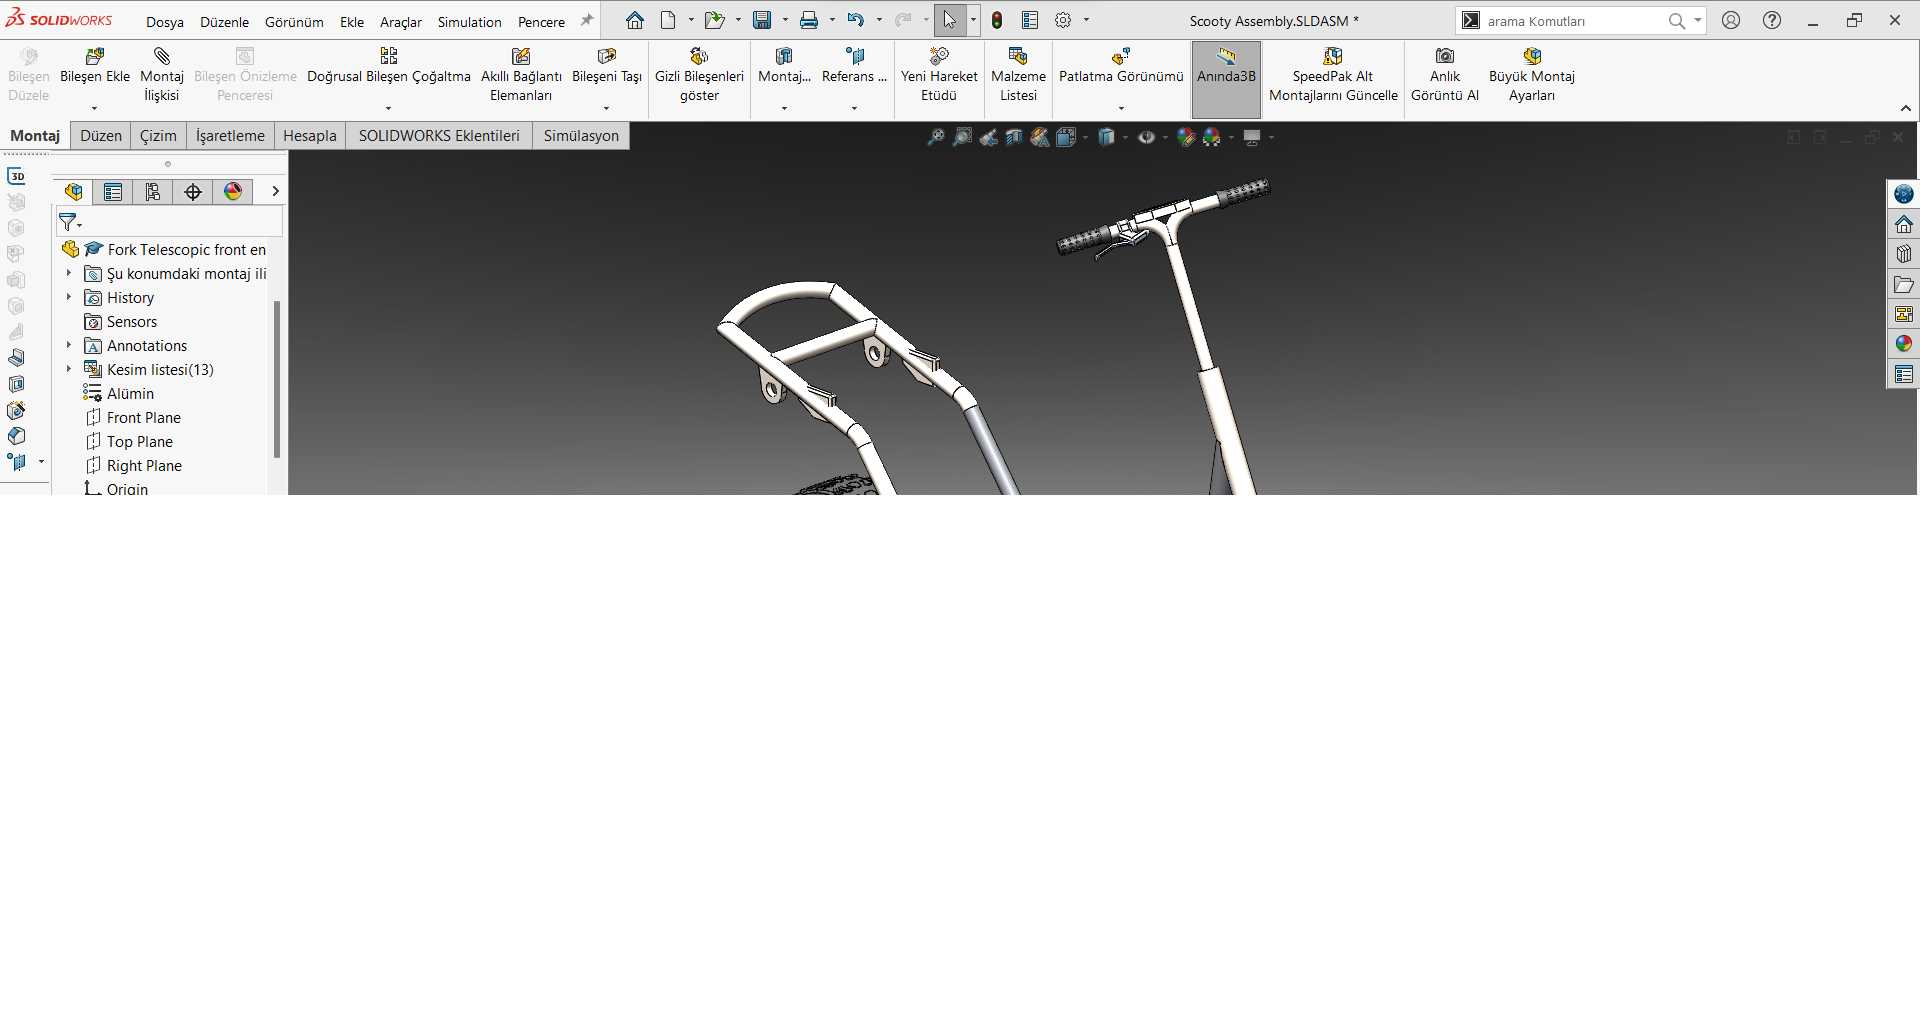Save the assembly with the floppy disk icon
The height and width of the screenshot is (1018, 1920).
tap(762, 20)
